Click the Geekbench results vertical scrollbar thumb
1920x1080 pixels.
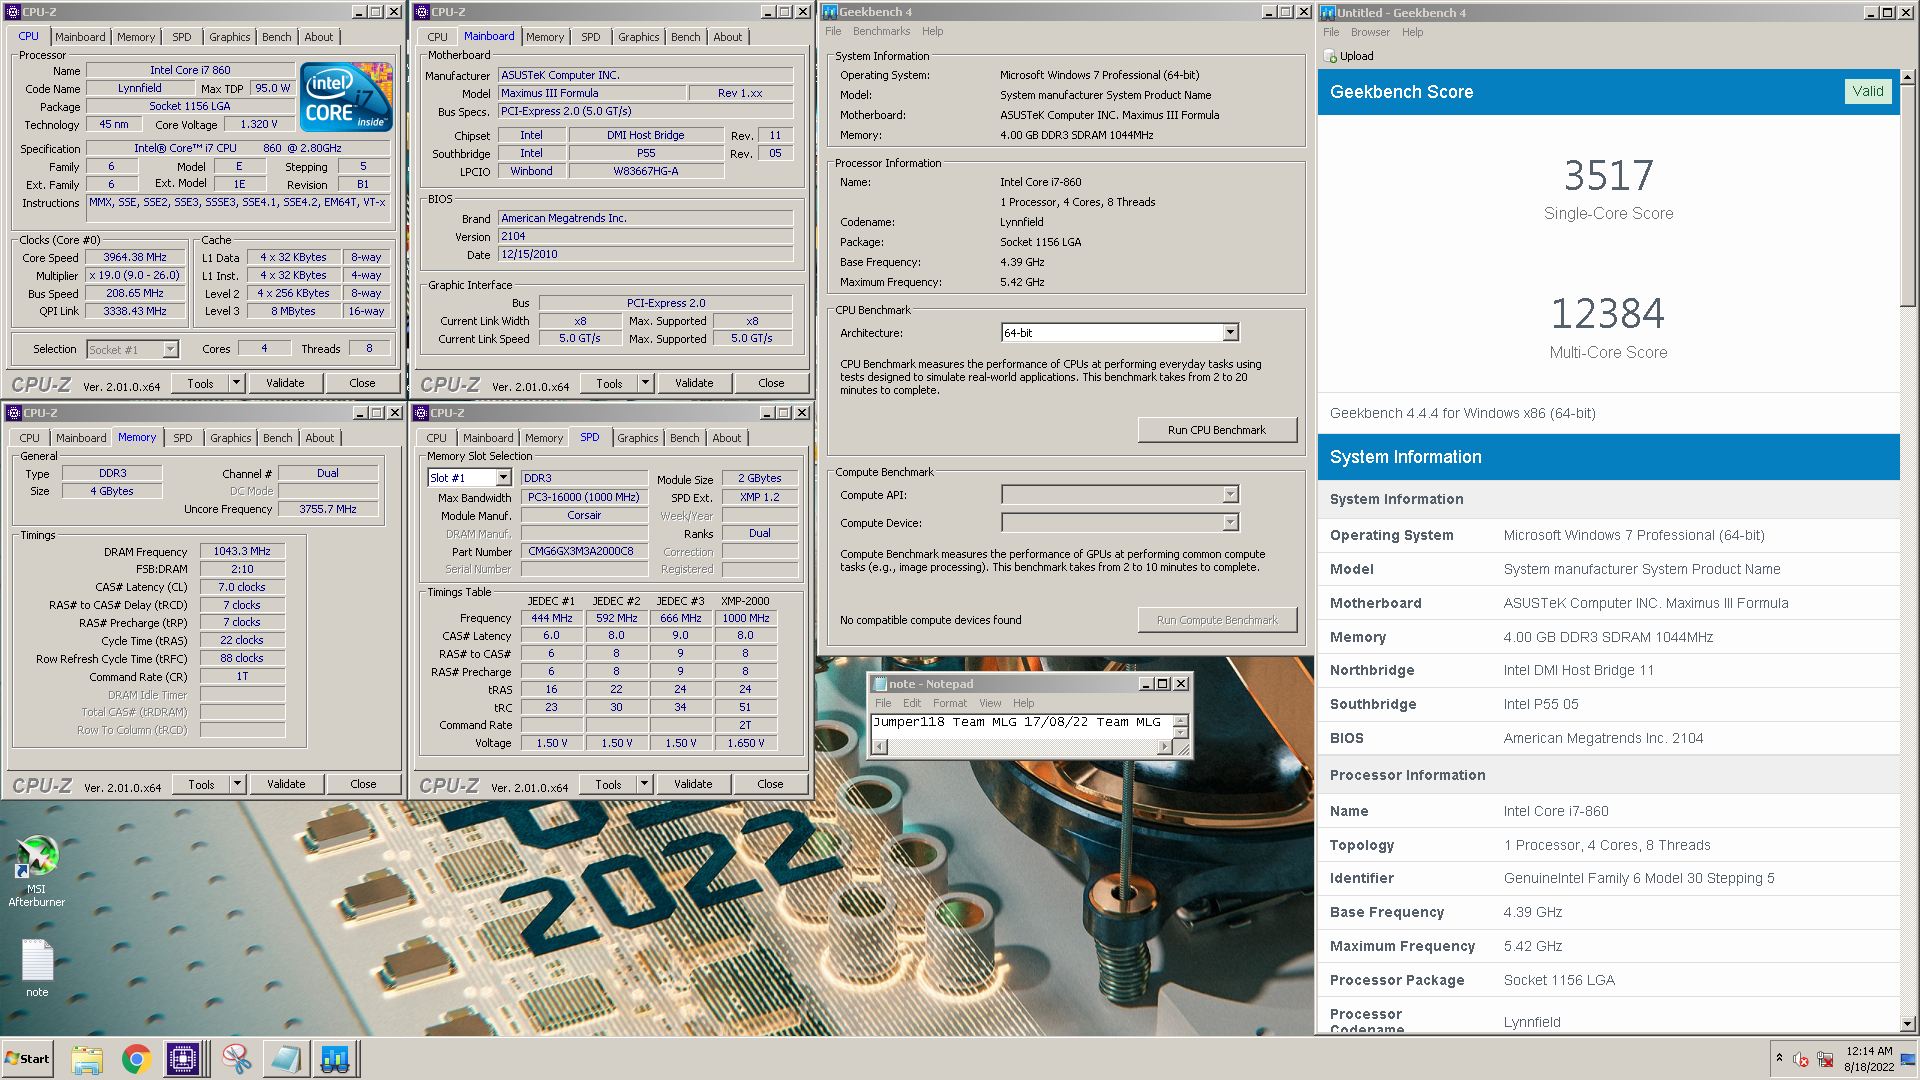point(1907,195)
